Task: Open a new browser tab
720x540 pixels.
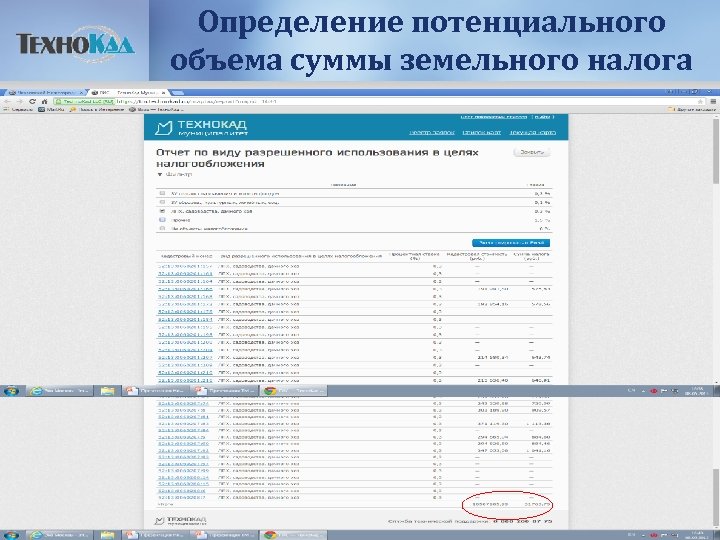Action: (177, 92)
